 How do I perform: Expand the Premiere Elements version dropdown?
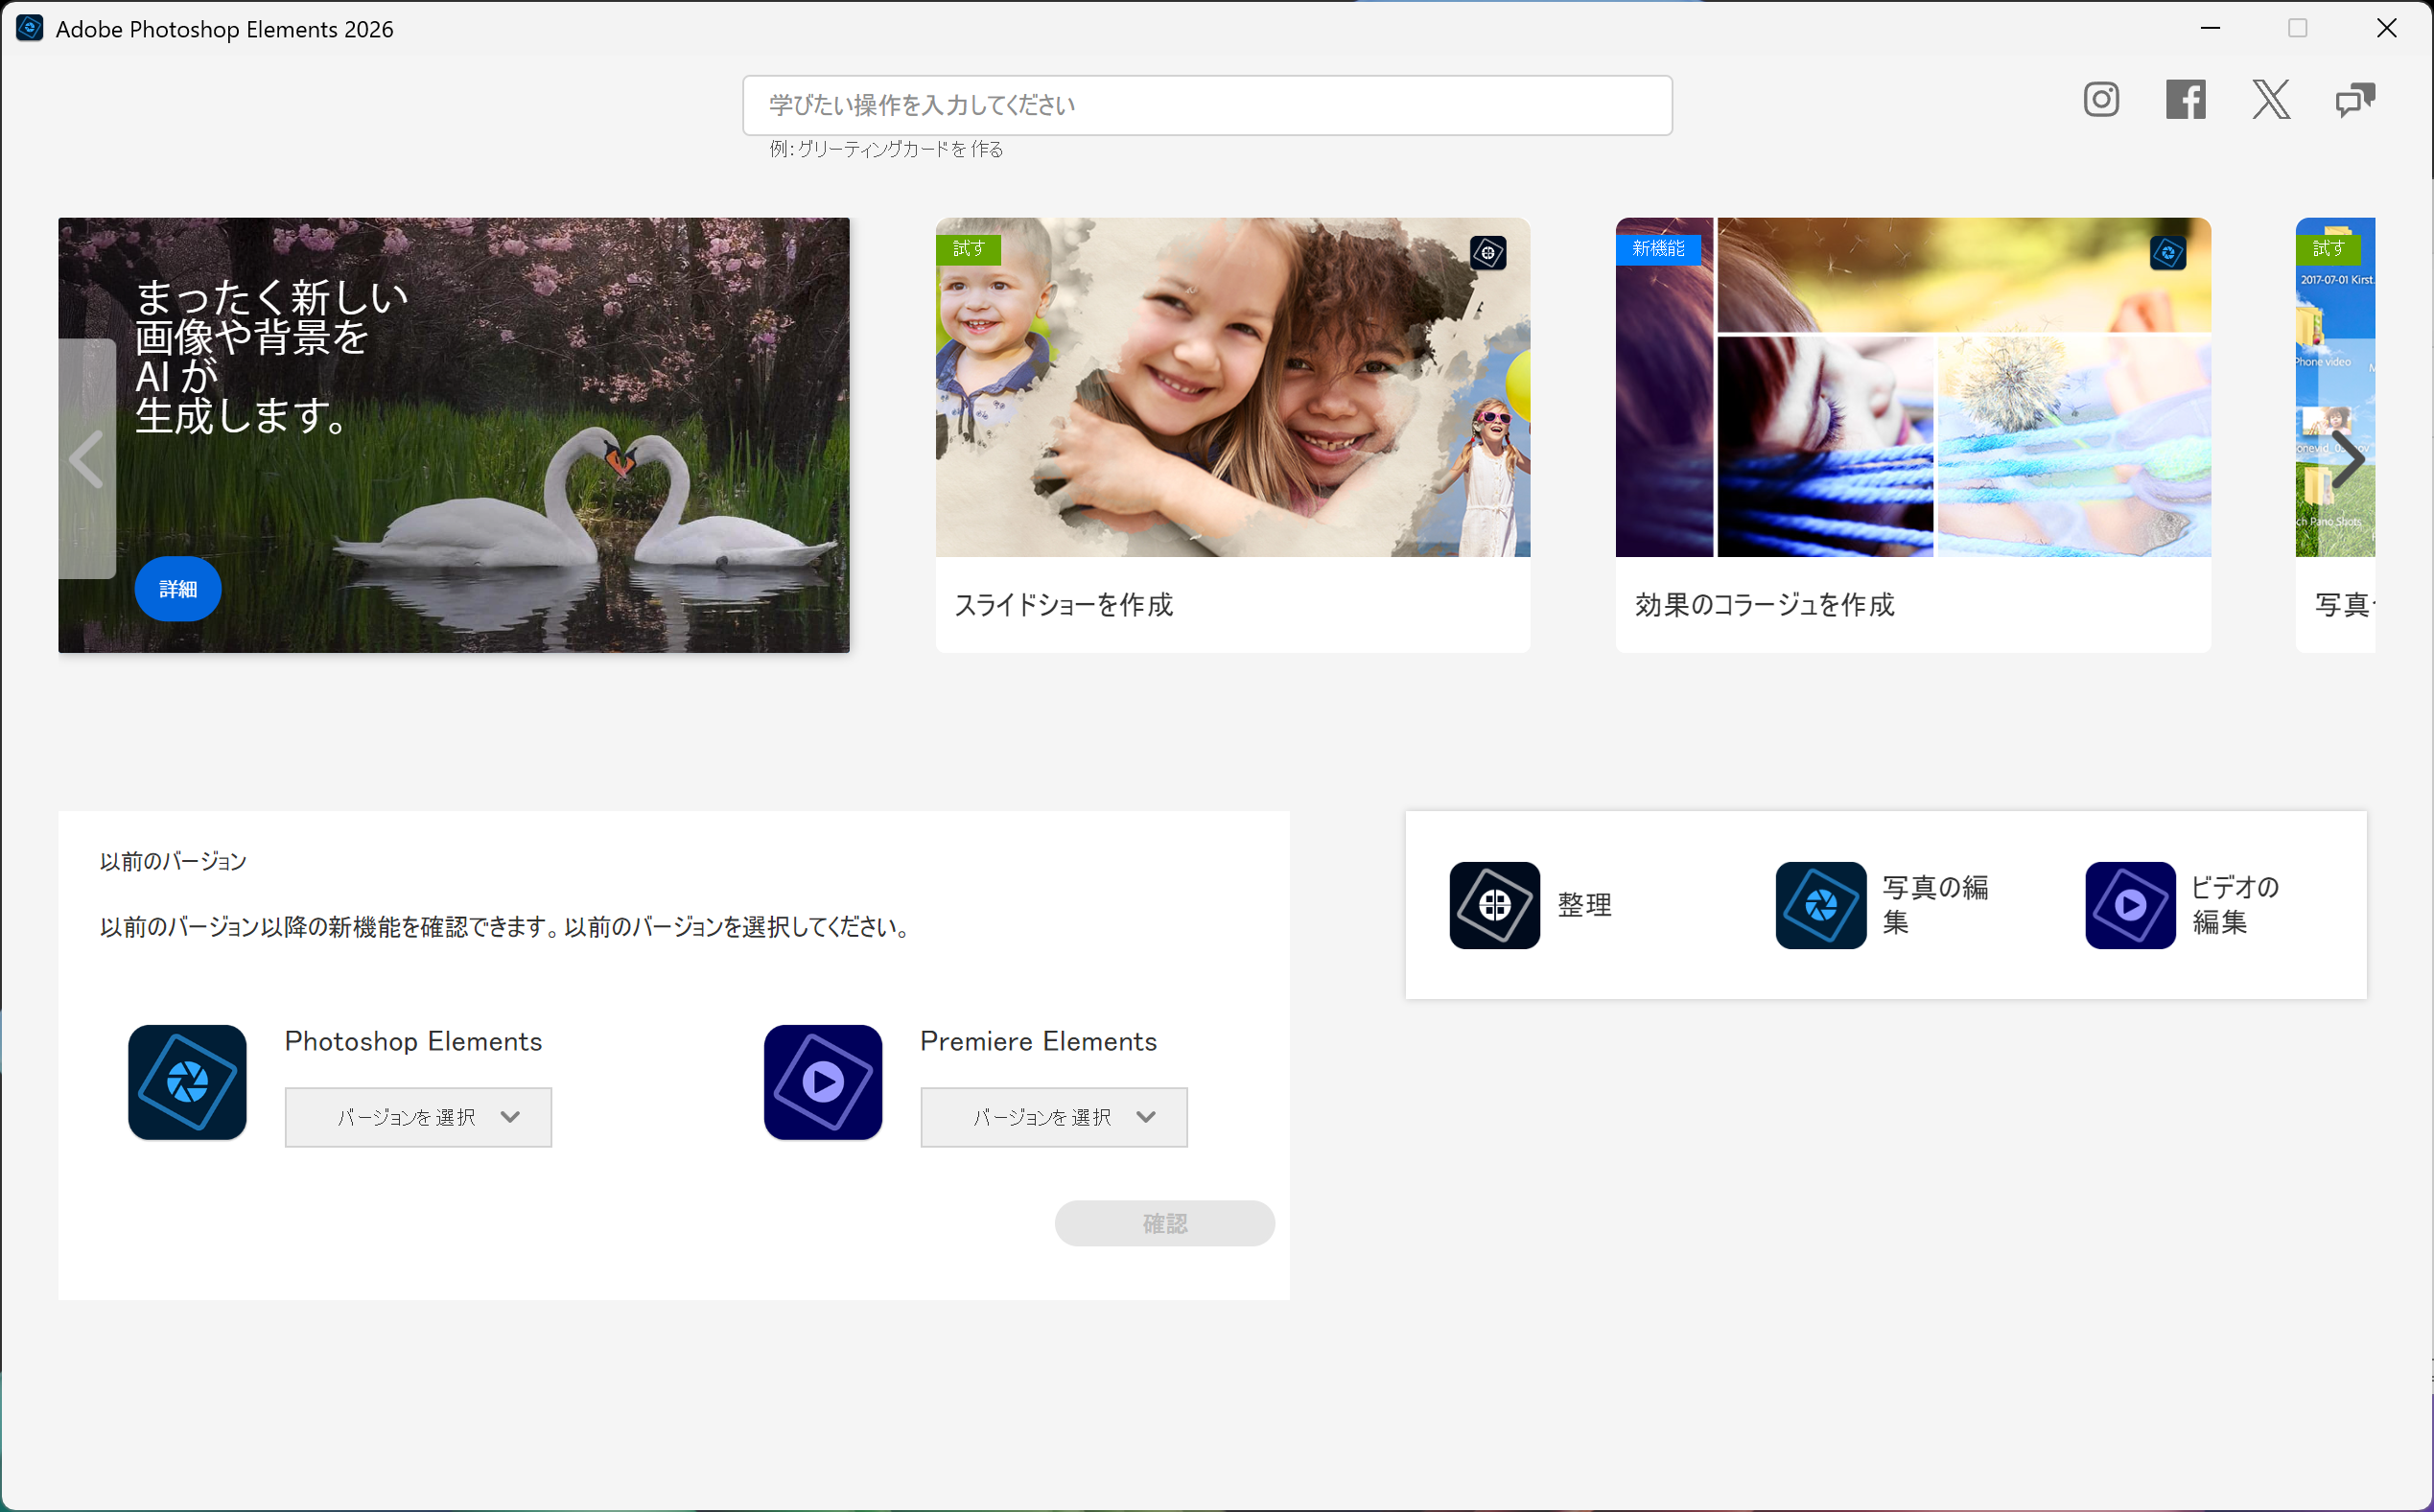point(1053,1117)
